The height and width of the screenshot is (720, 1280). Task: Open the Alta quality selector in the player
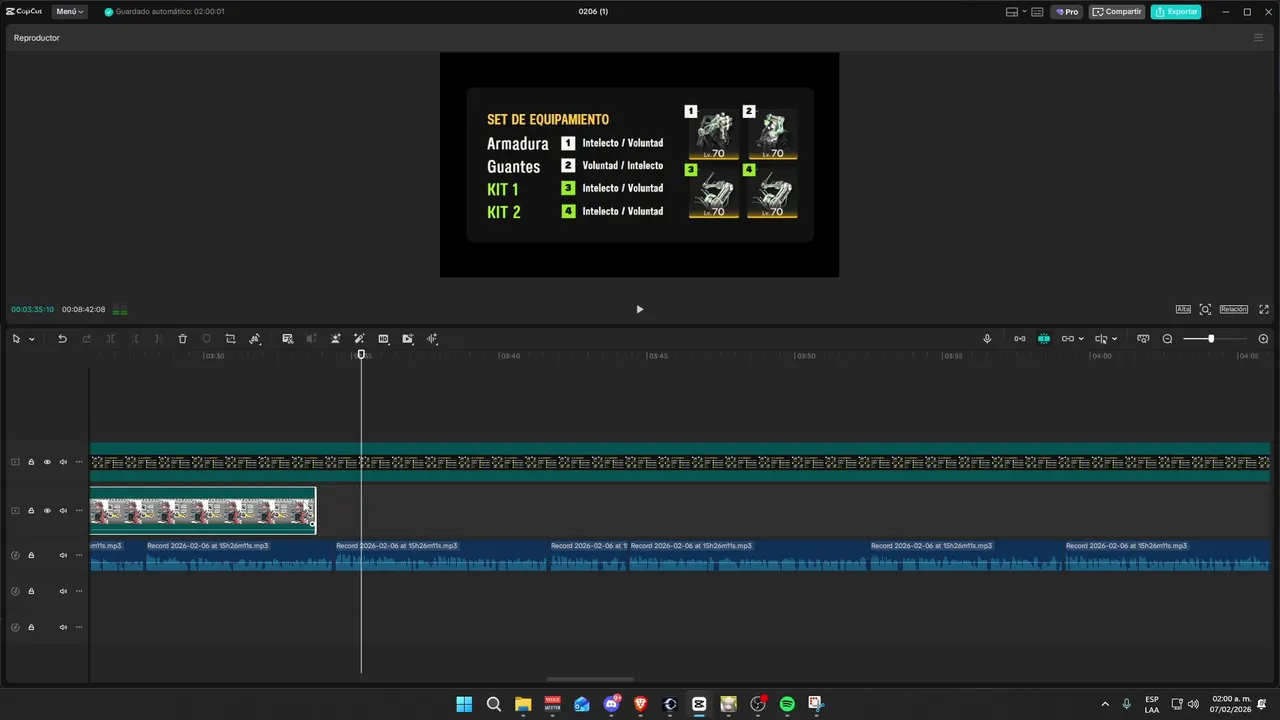pyautogui.click(x=1183, y=310)
